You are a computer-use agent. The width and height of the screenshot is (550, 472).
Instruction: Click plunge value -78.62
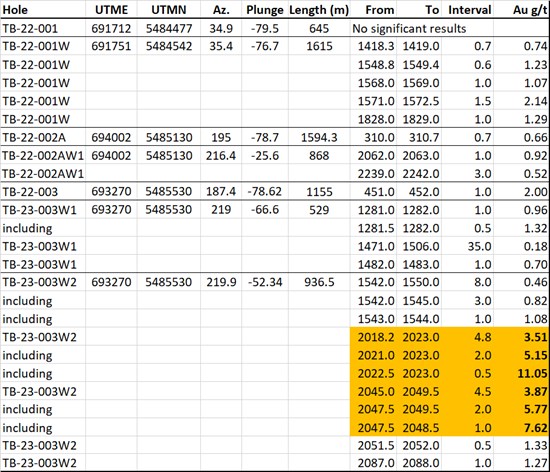264,192
